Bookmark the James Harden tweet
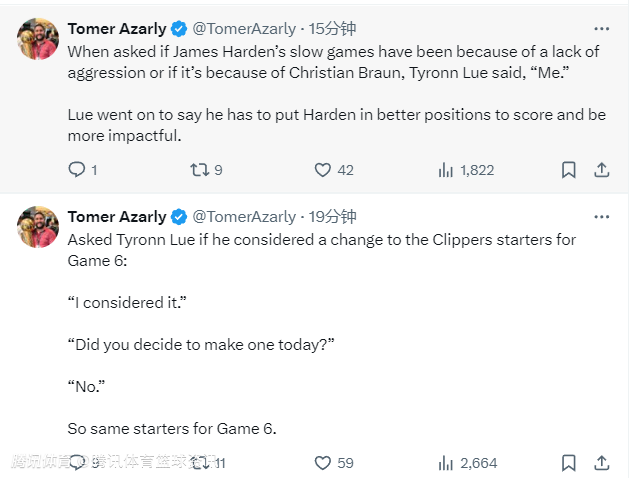 568,170
